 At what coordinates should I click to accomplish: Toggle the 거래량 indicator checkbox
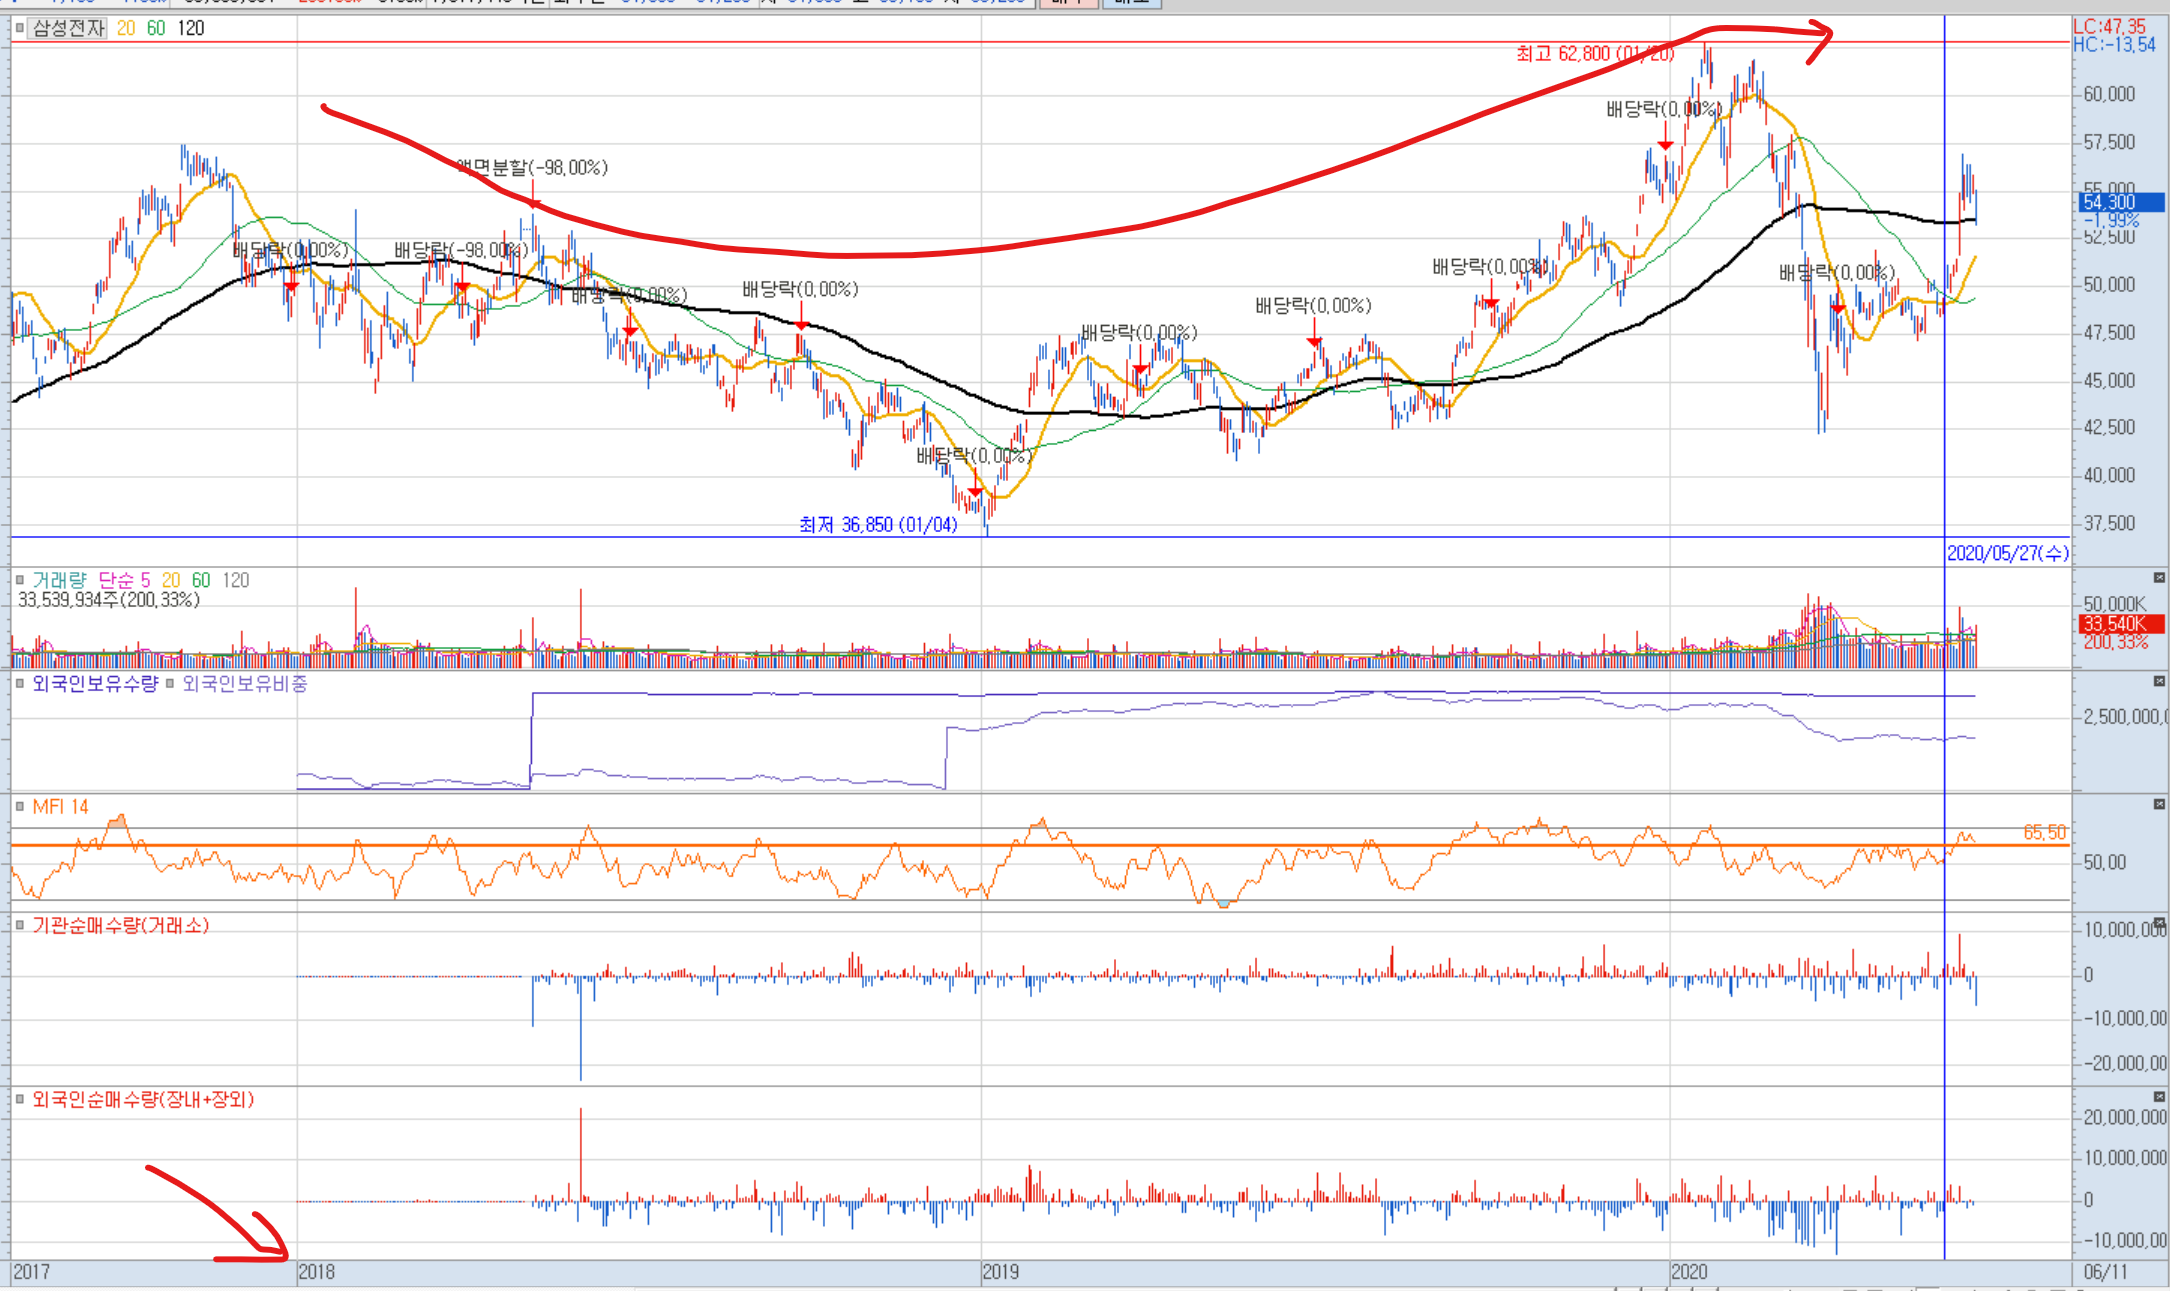pyautogui.click(x=19, y=580)
